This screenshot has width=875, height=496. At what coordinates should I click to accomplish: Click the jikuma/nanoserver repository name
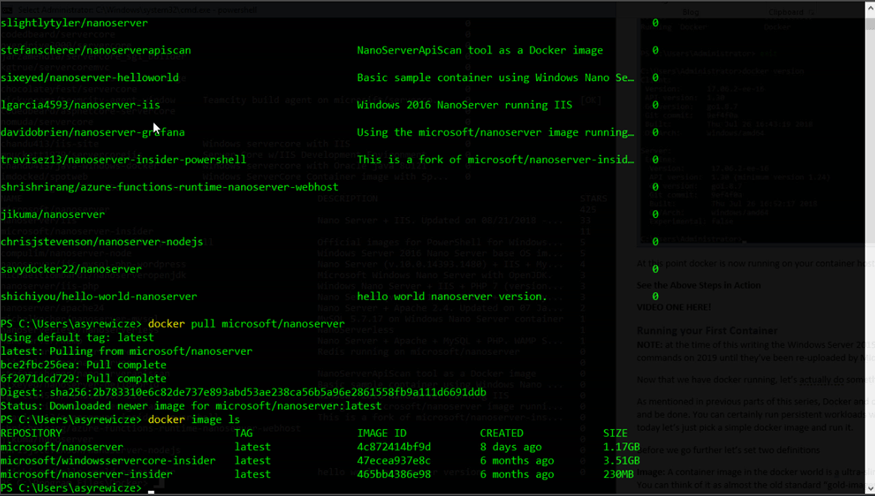pos(52,214)
